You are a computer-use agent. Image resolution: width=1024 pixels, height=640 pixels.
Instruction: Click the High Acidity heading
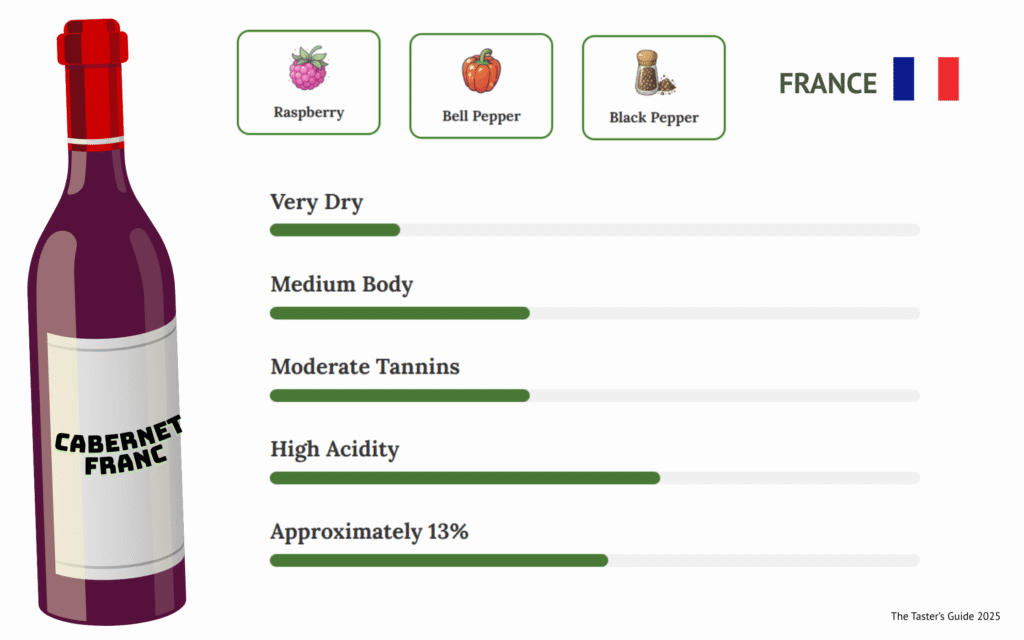click(x=334, y=449)
